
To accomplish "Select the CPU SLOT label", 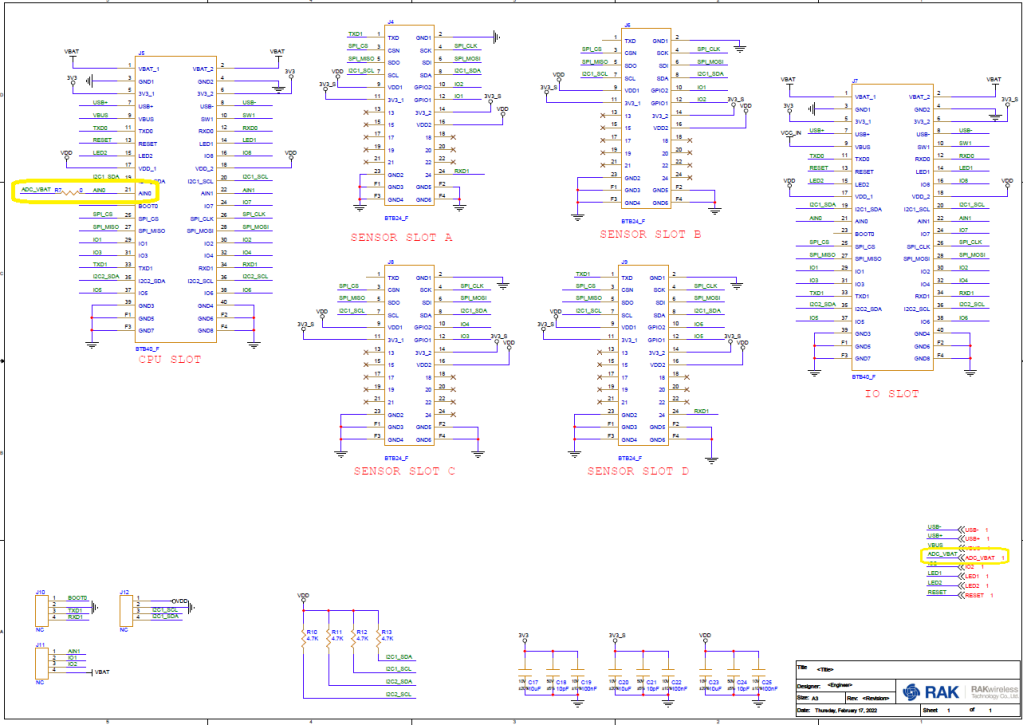I will coord(169,359).
